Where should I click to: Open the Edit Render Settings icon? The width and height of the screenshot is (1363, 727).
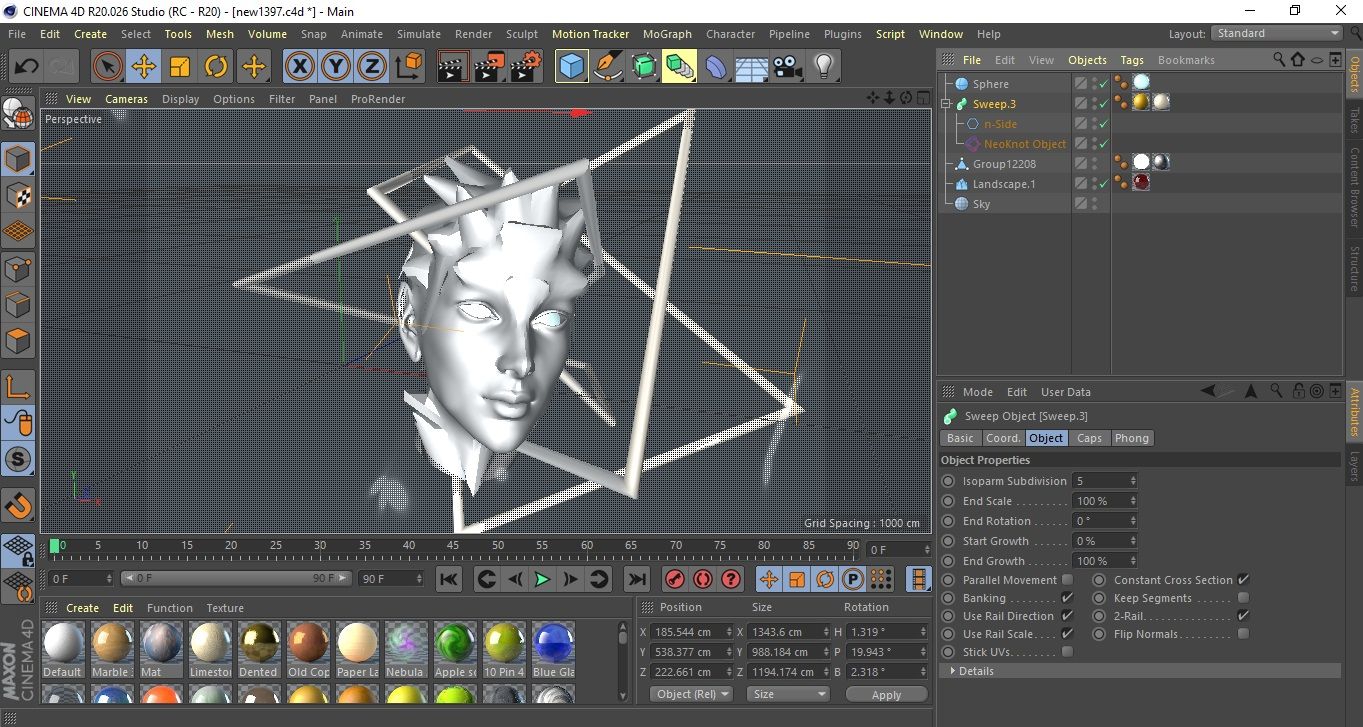[x=526, y=67]
